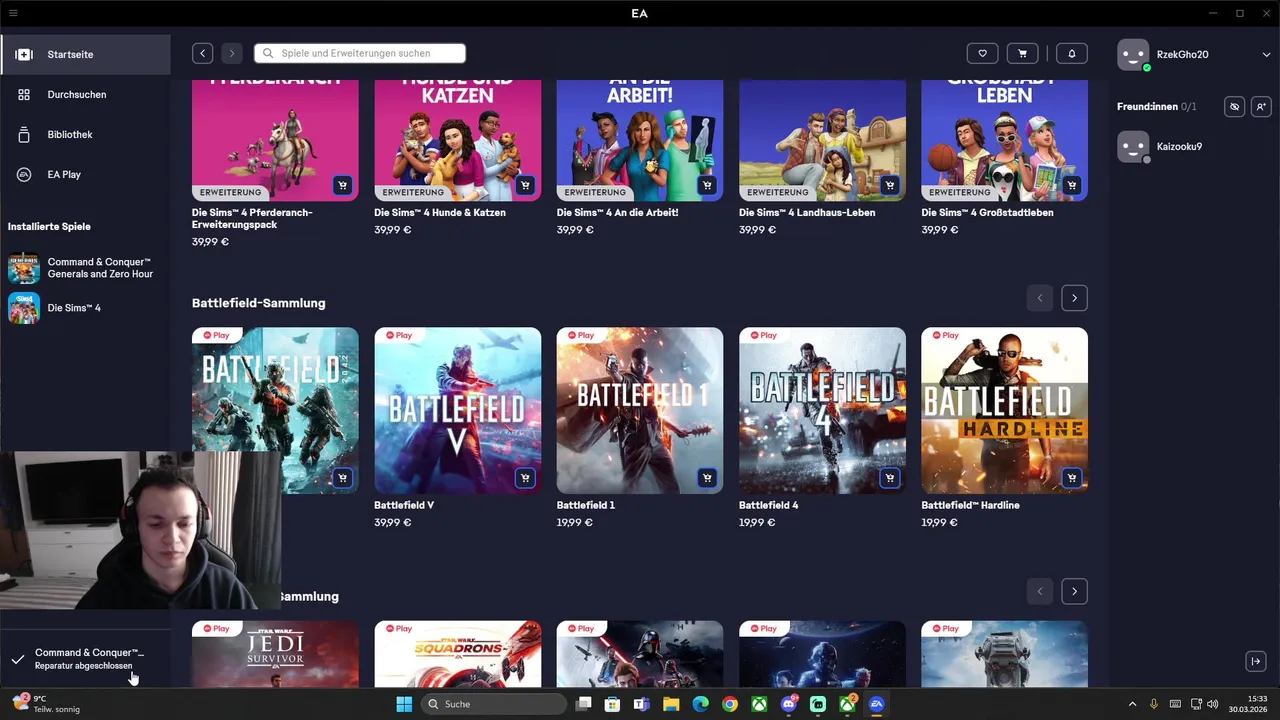
Task: Expand RzekGho20 account dropdown
Action: point(1266,55)
